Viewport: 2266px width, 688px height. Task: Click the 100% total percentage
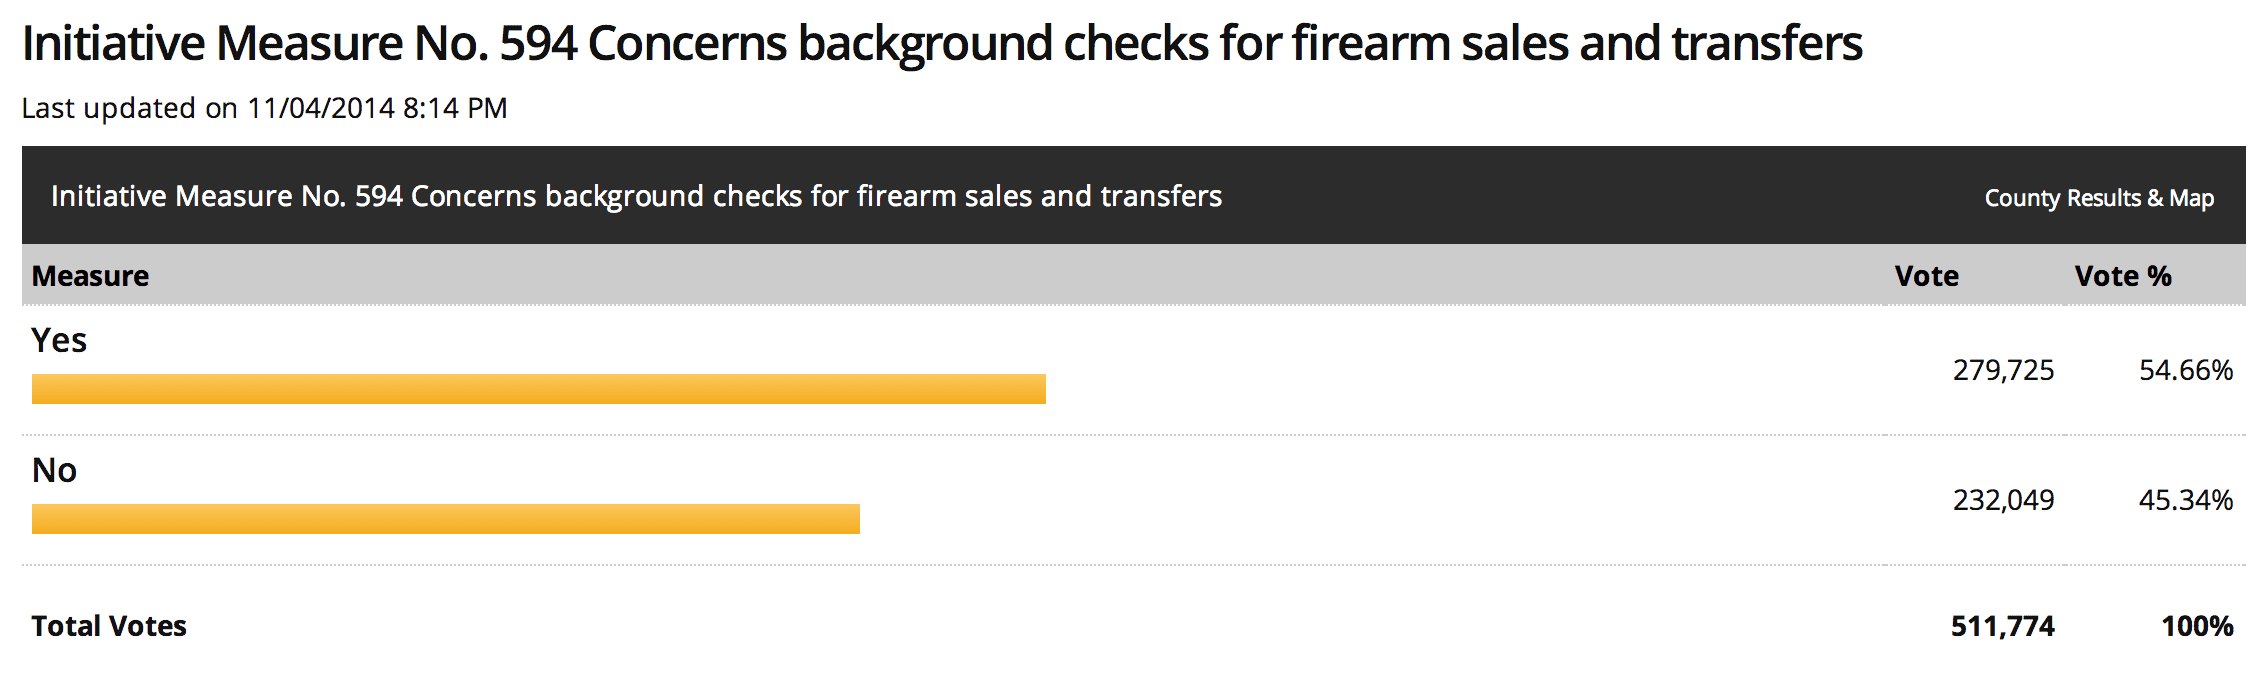[2196, 627]
